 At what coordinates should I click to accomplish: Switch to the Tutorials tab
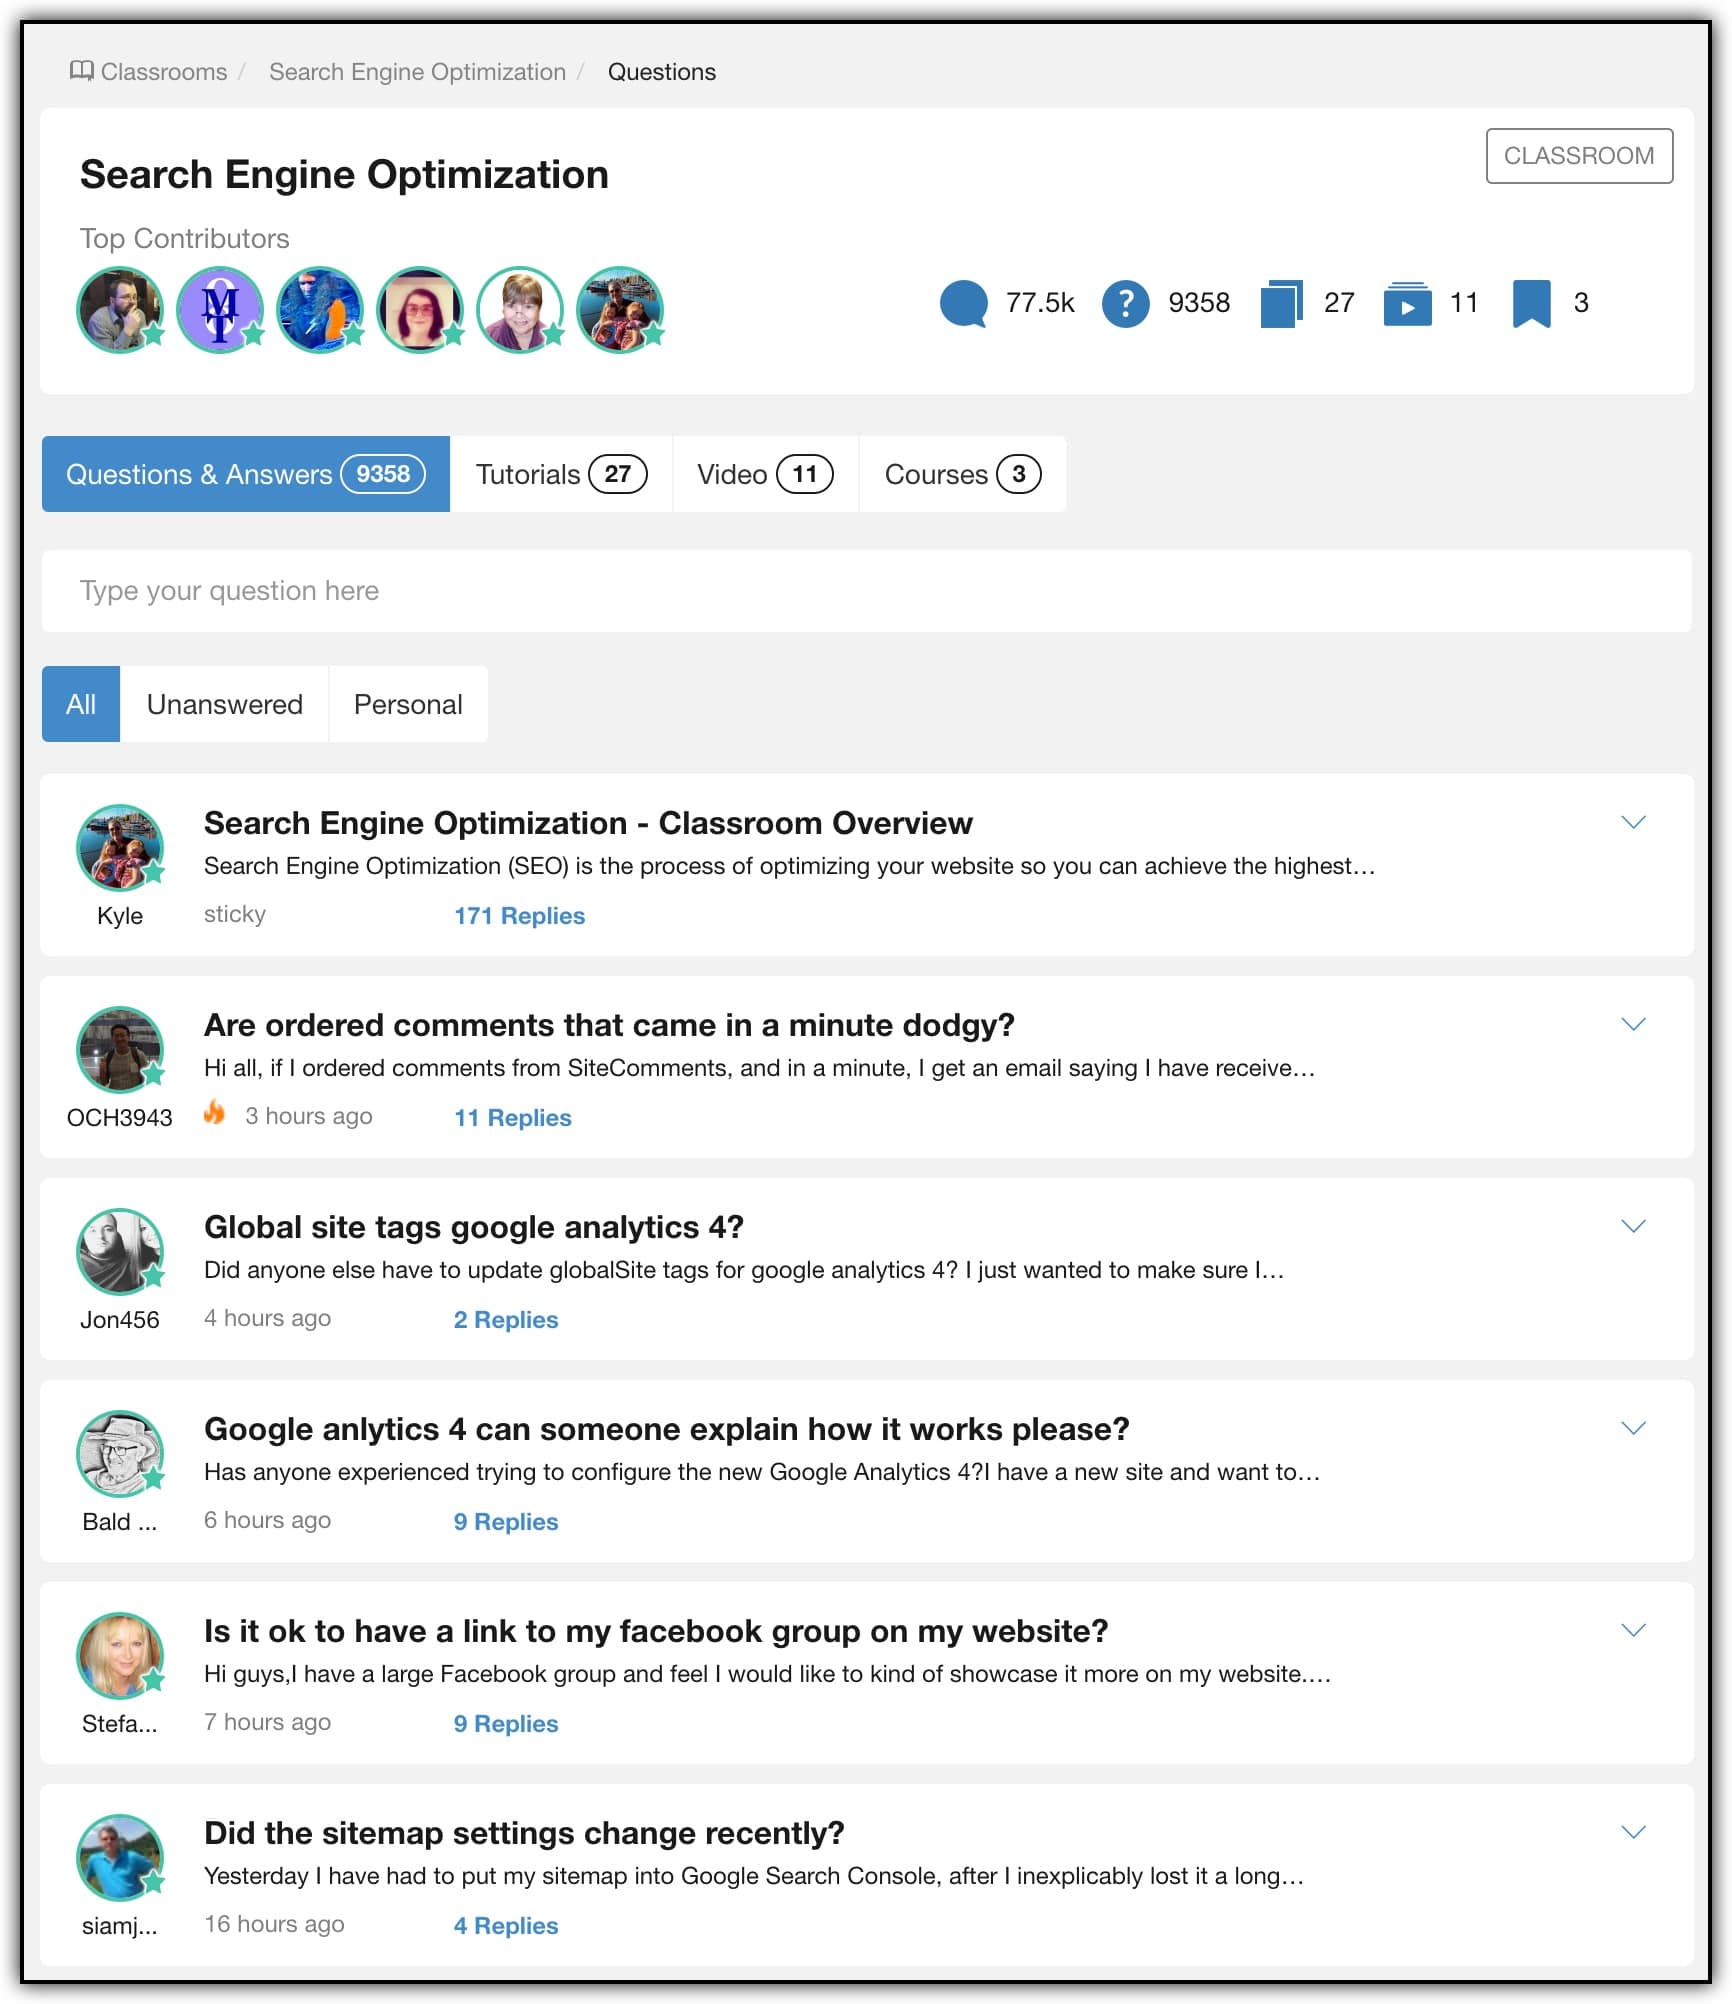click(x=560, y=474)
